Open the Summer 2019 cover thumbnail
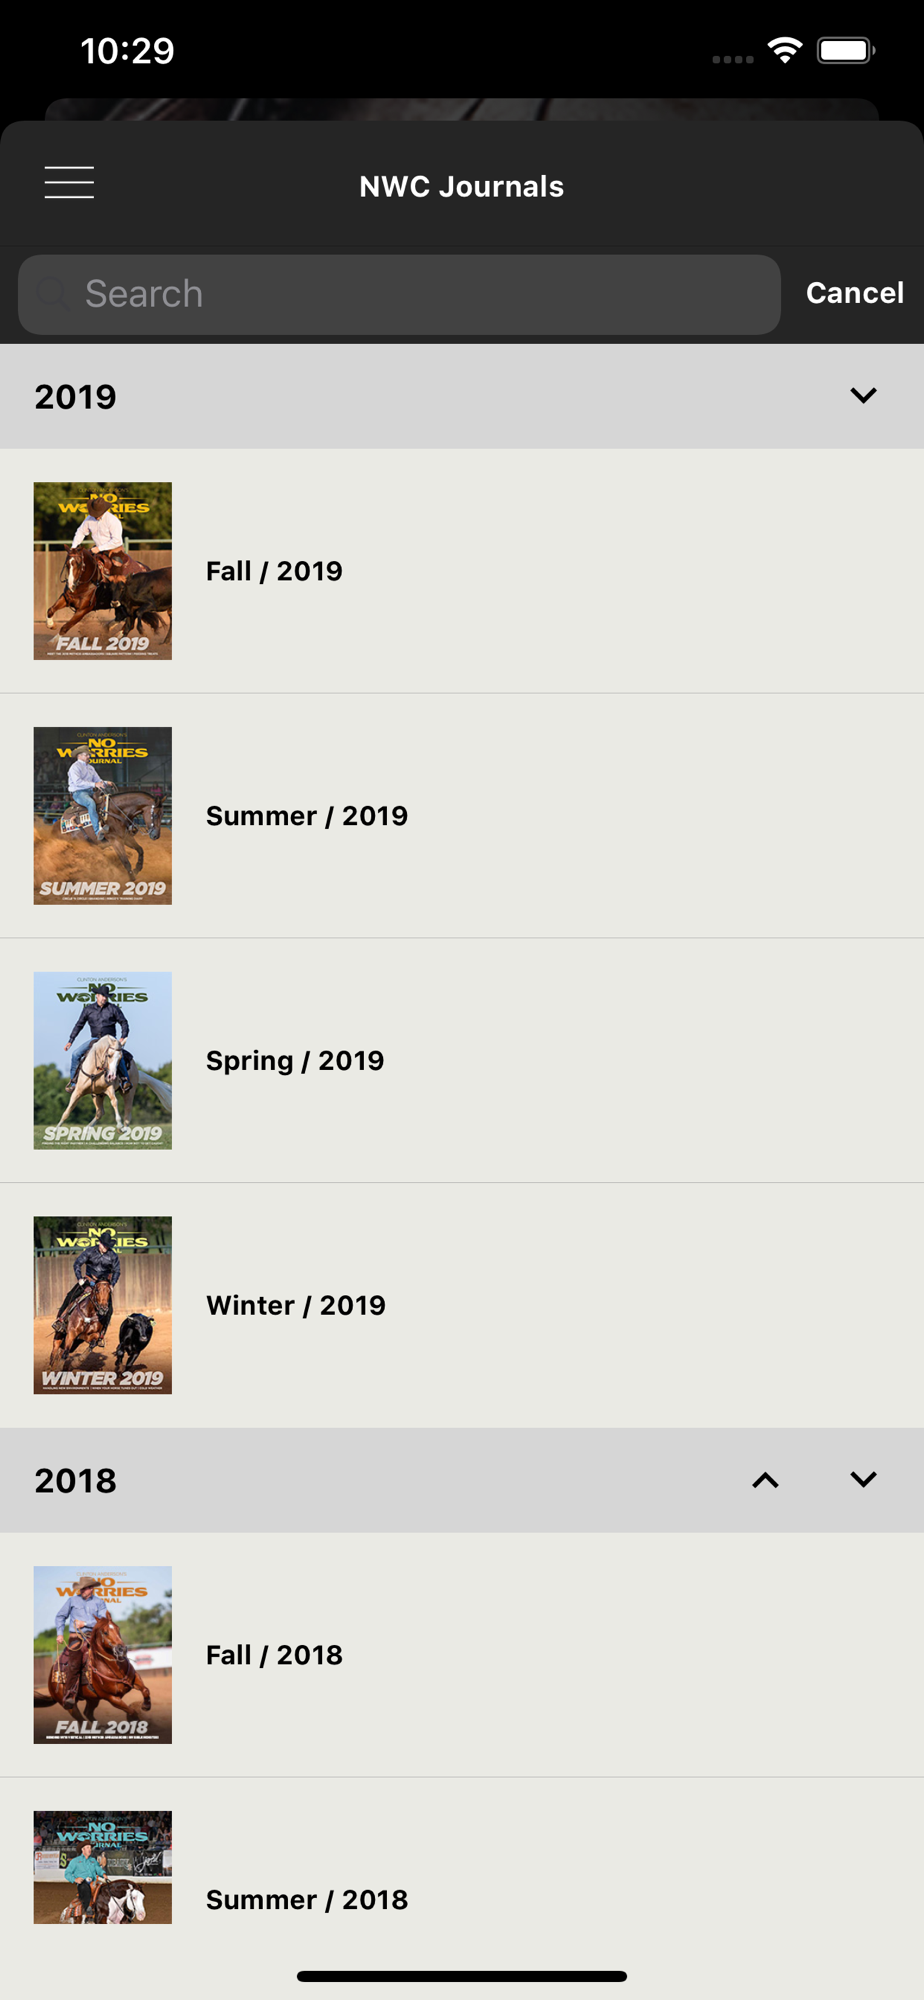 pyautogui.click(x=103, y=816)
